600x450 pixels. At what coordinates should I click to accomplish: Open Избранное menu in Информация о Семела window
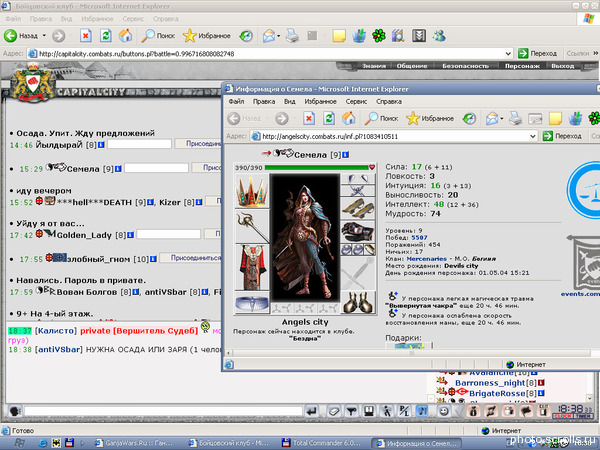320,101
